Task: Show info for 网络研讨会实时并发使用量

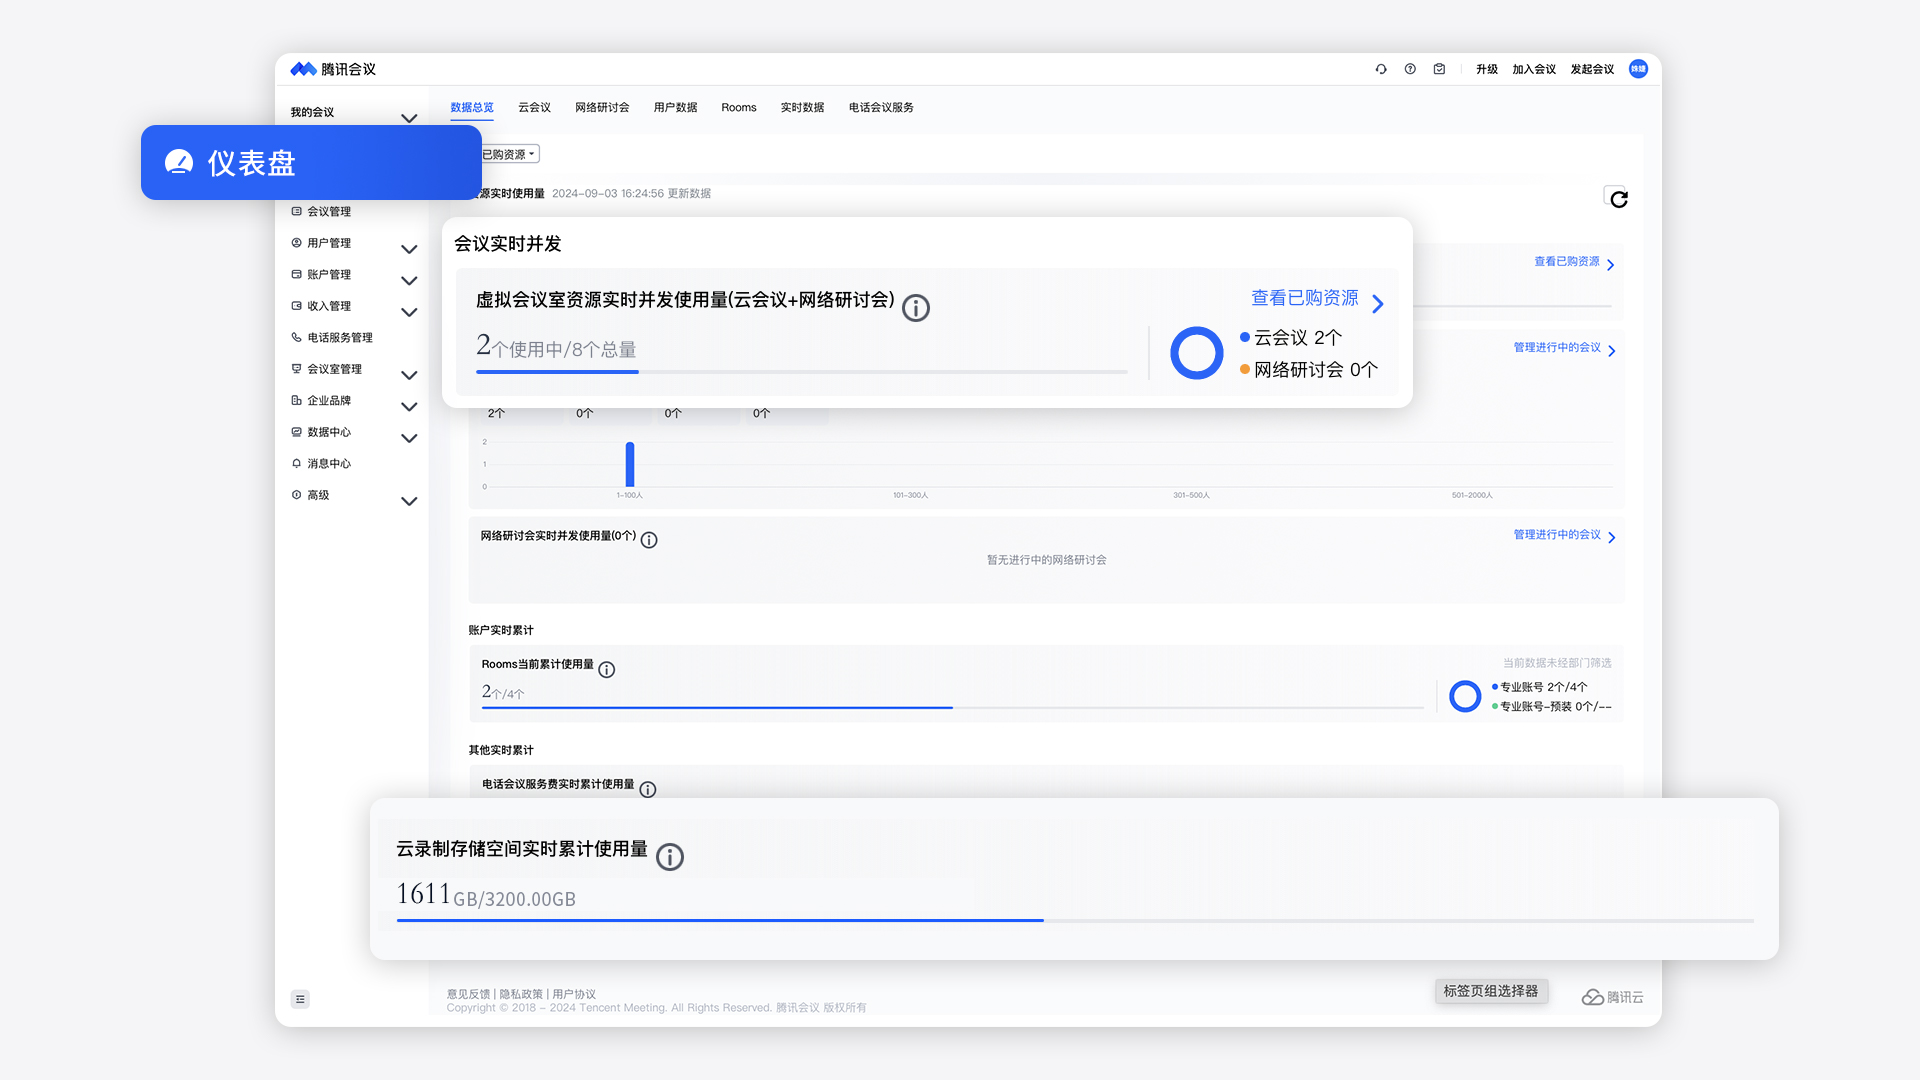Action: pos(649,540)
